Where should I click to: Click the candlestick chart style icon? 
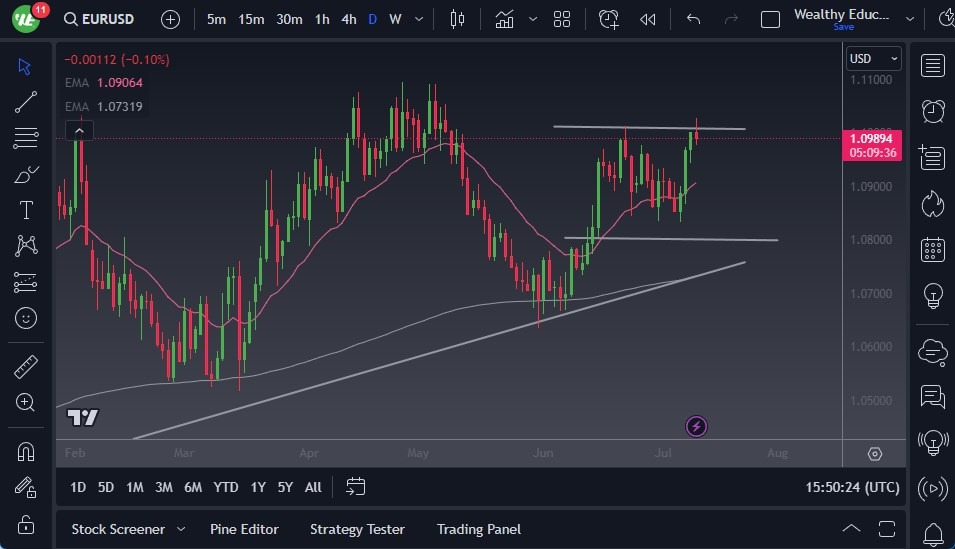tap(458, 19)
